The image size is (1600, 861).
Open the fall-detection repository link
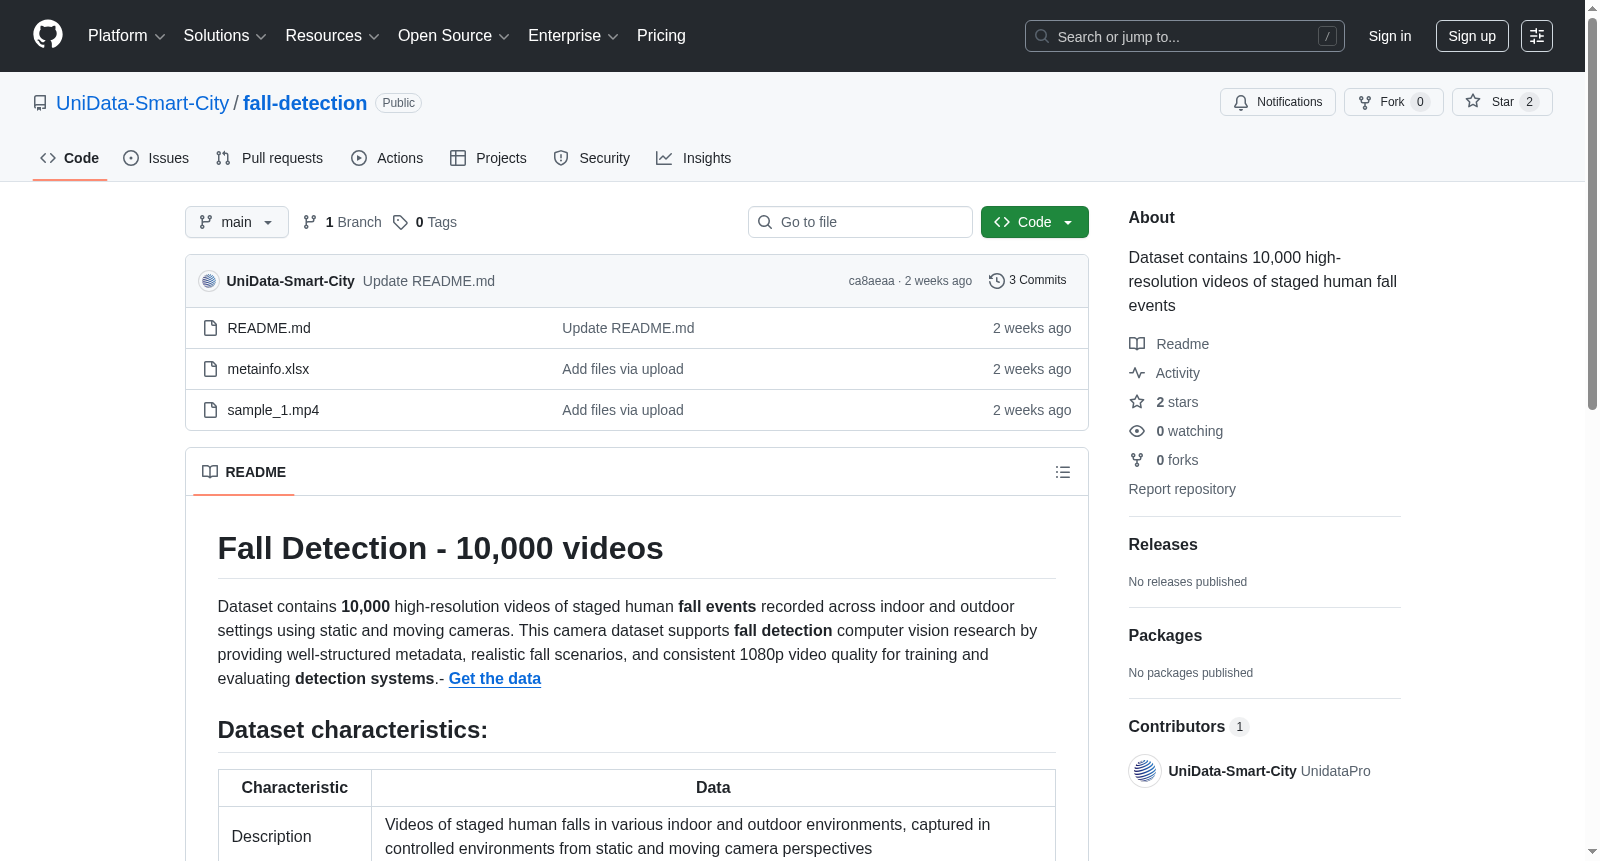click(x=305, y=103)
